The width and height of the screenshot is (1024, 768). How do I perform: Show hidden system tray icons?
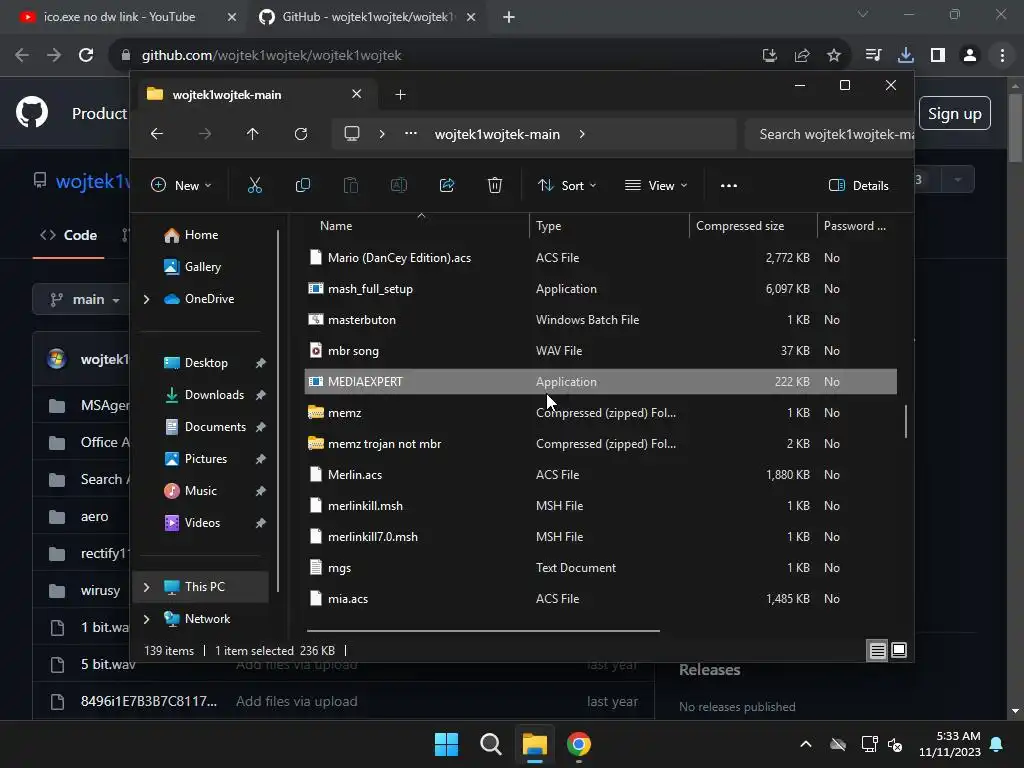click(x=806, y=744)
